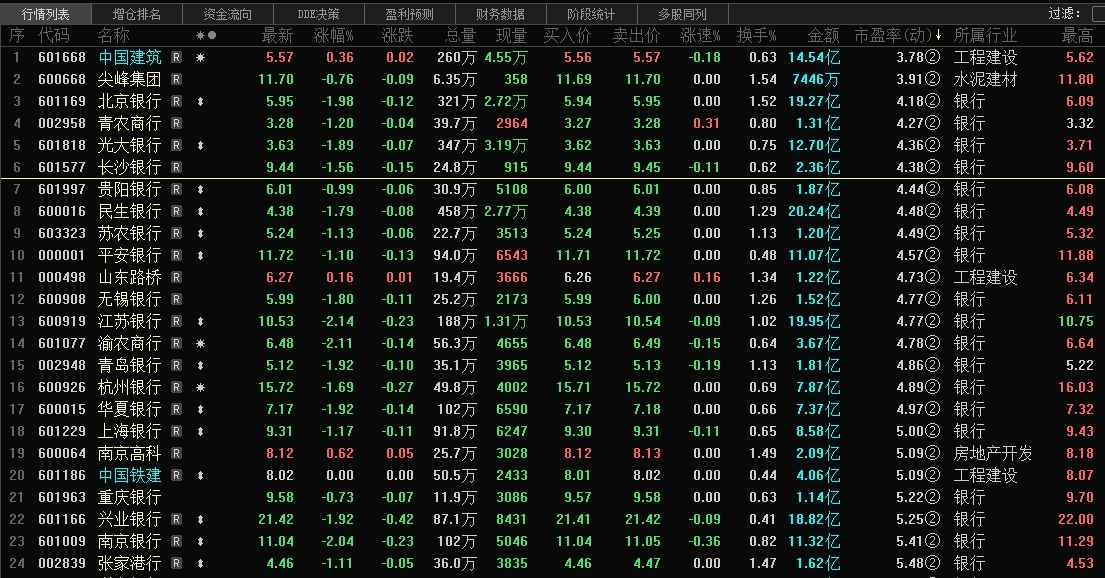Switch to the 行情列表 tab
This screenshot has width=1105, height=578.
(46, 14)
